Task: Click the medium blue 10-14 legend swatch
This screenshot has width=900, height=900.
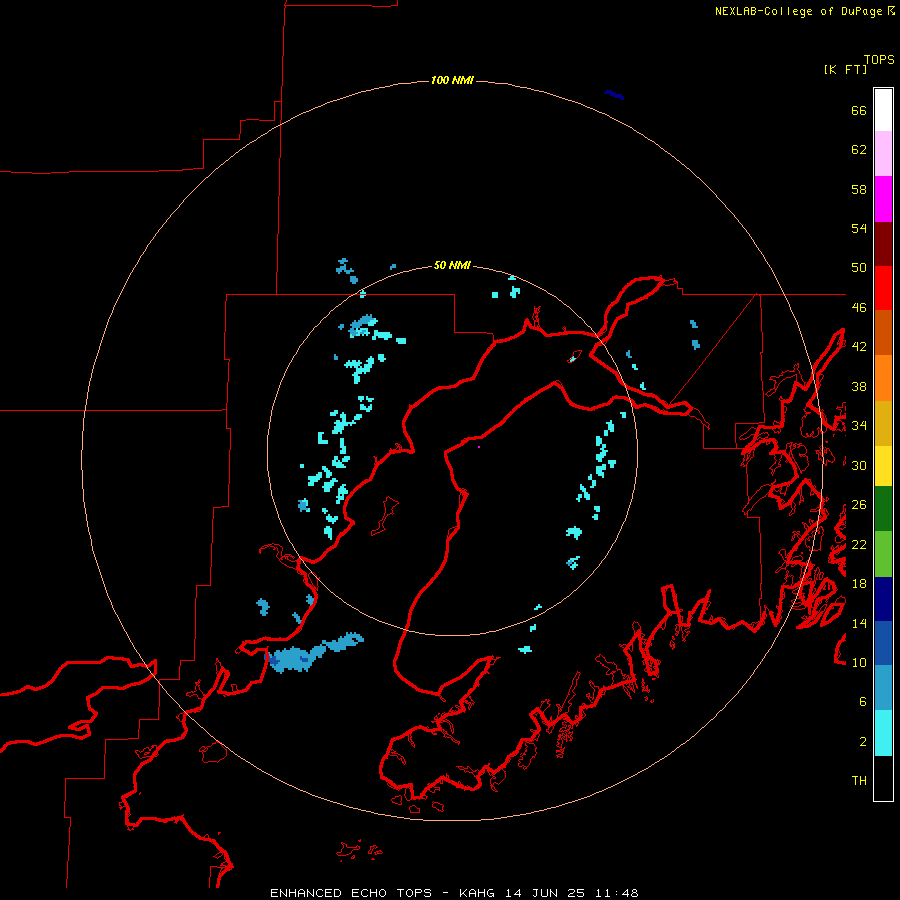Action: (883, 643)
